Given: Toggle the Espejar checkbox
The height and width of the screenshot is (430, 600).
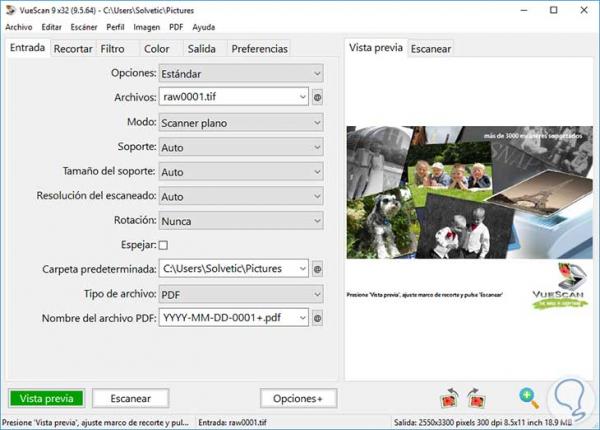Looking at the screenshot, I should [x=163, y=245].
